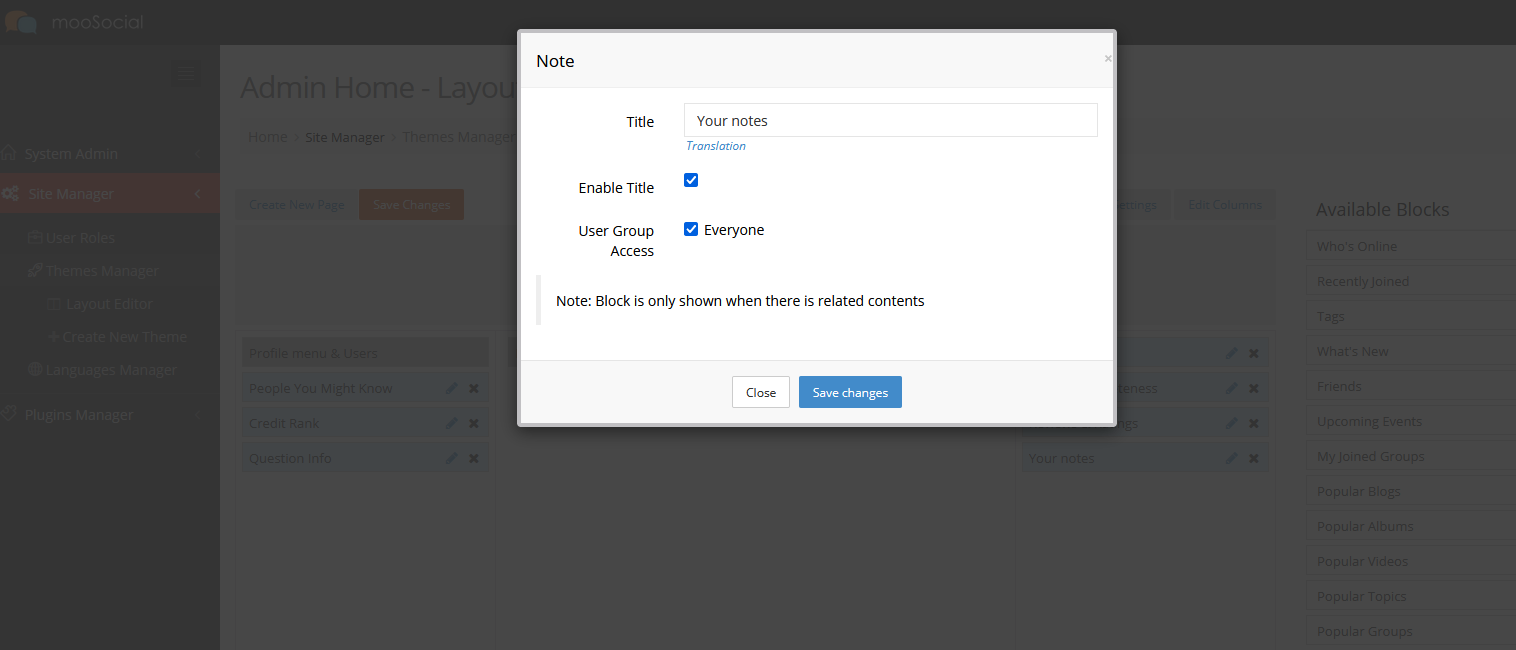
Task: Toggle the sidebar hamburger menu icon
Action: pos(184,73)
